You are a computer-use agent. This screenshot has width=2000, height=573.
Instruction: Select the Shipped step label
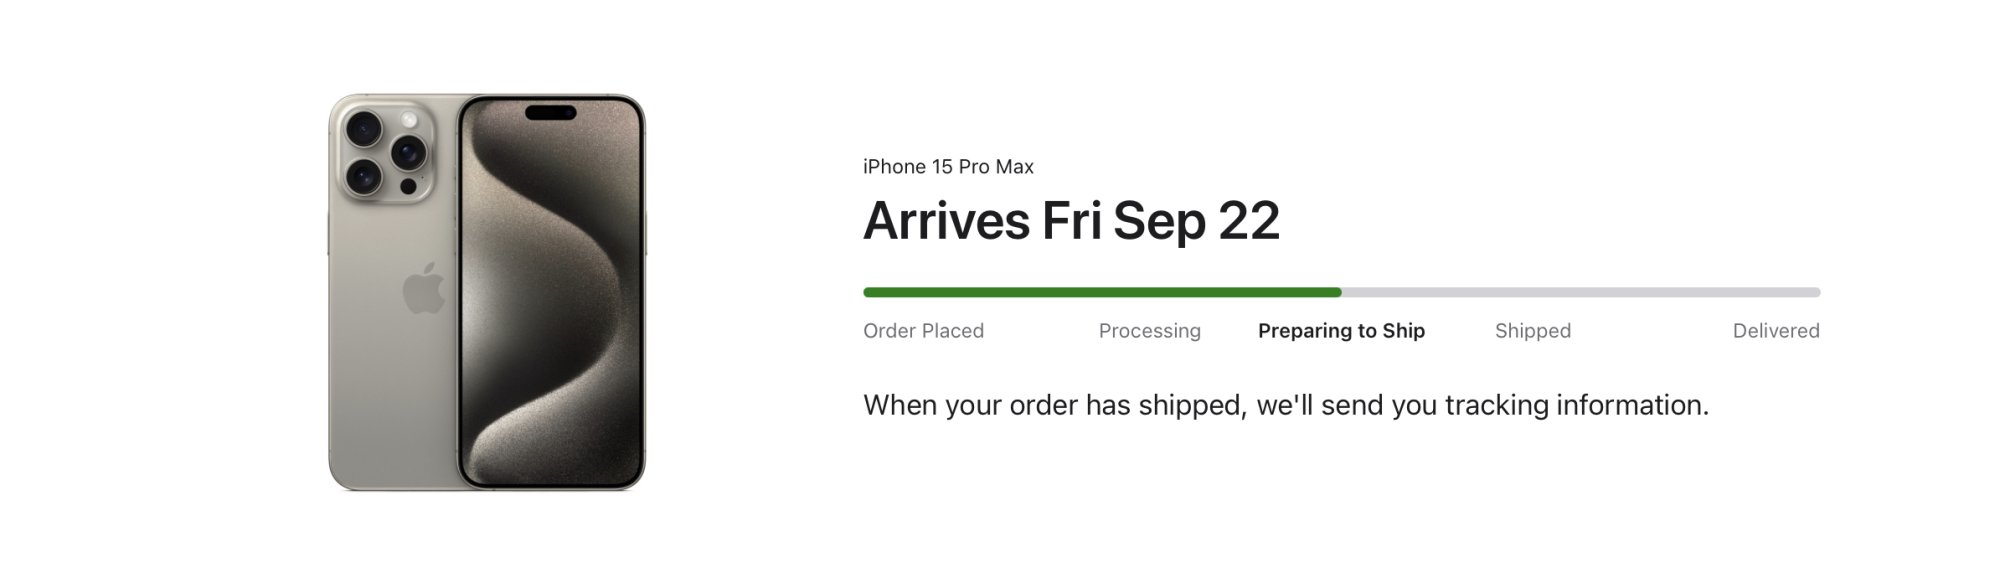(1532, 331)
